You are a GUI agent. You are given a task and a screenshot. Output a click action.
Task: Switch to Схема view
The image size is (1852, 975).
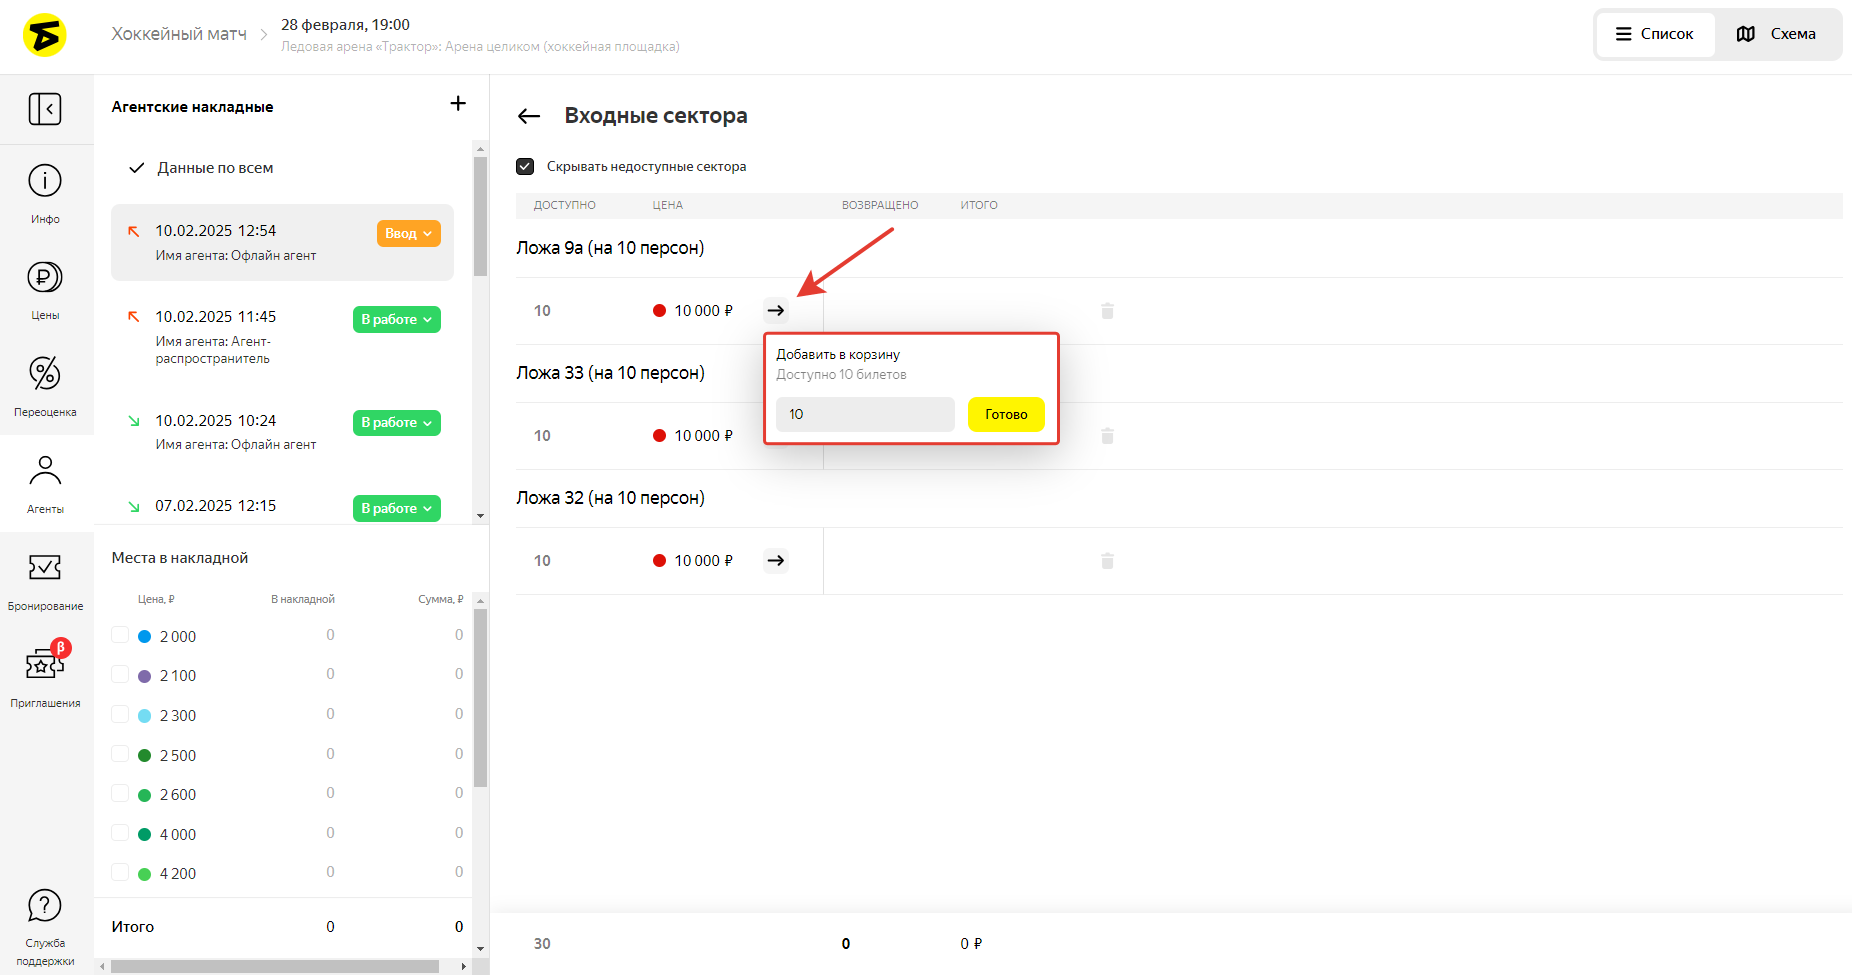tap(1777, 34)
